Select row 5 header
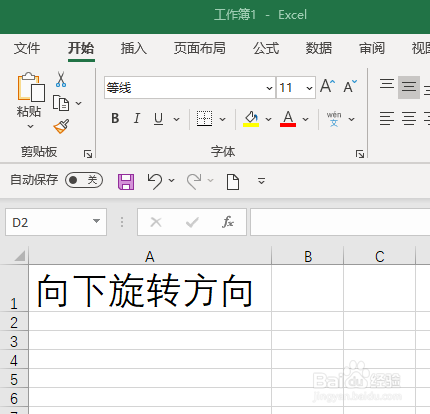 click(x=14, y=378)
